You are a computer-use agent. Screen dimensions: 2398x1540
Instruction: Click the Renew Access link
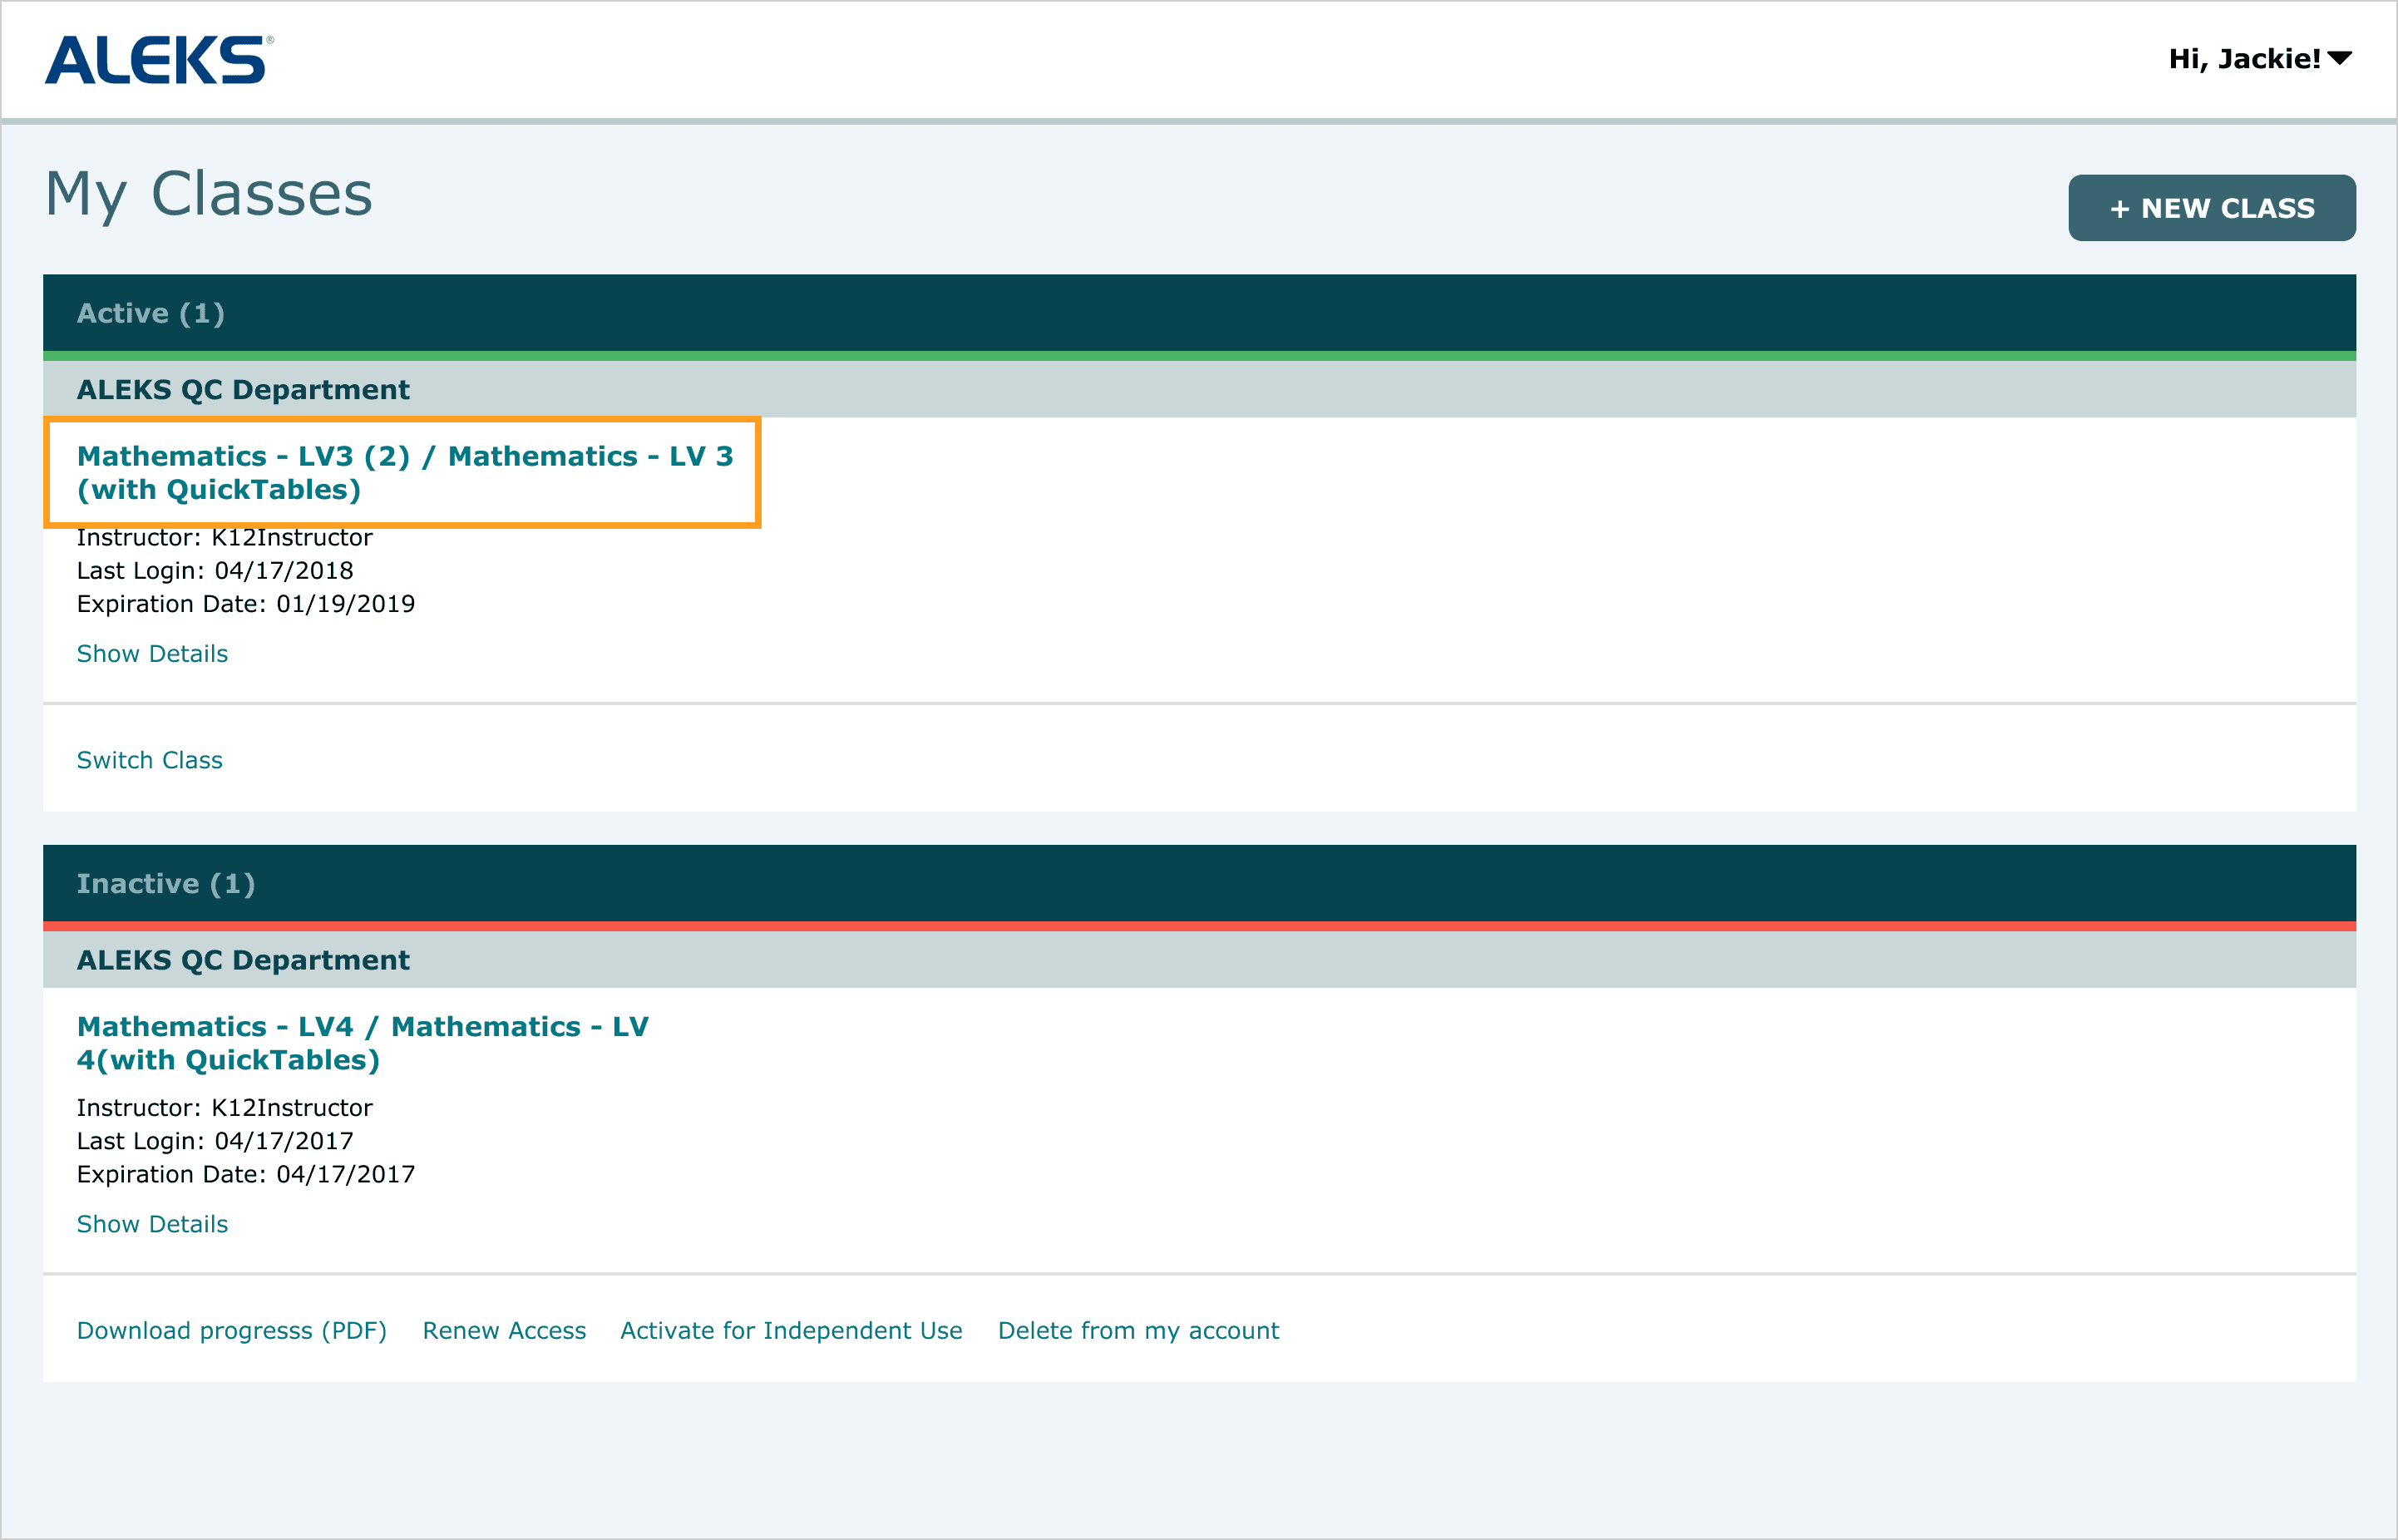(x=504, y=1330)
